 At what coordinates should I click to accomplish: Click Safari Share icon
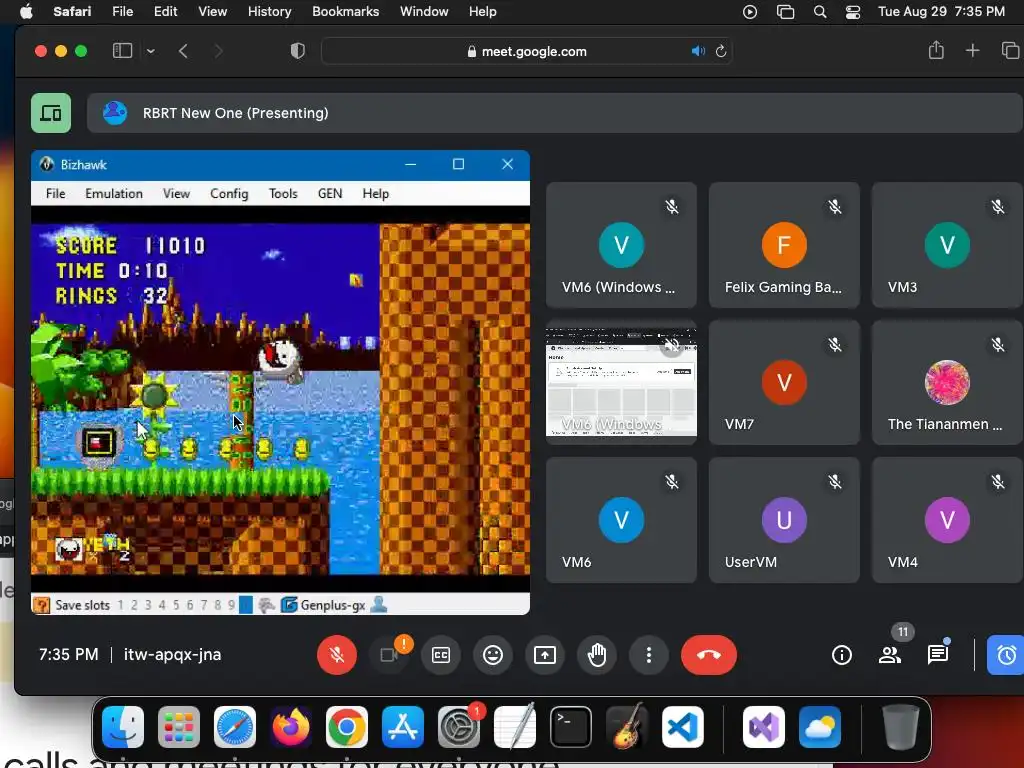pyautogui.click(x=936, y=50)
